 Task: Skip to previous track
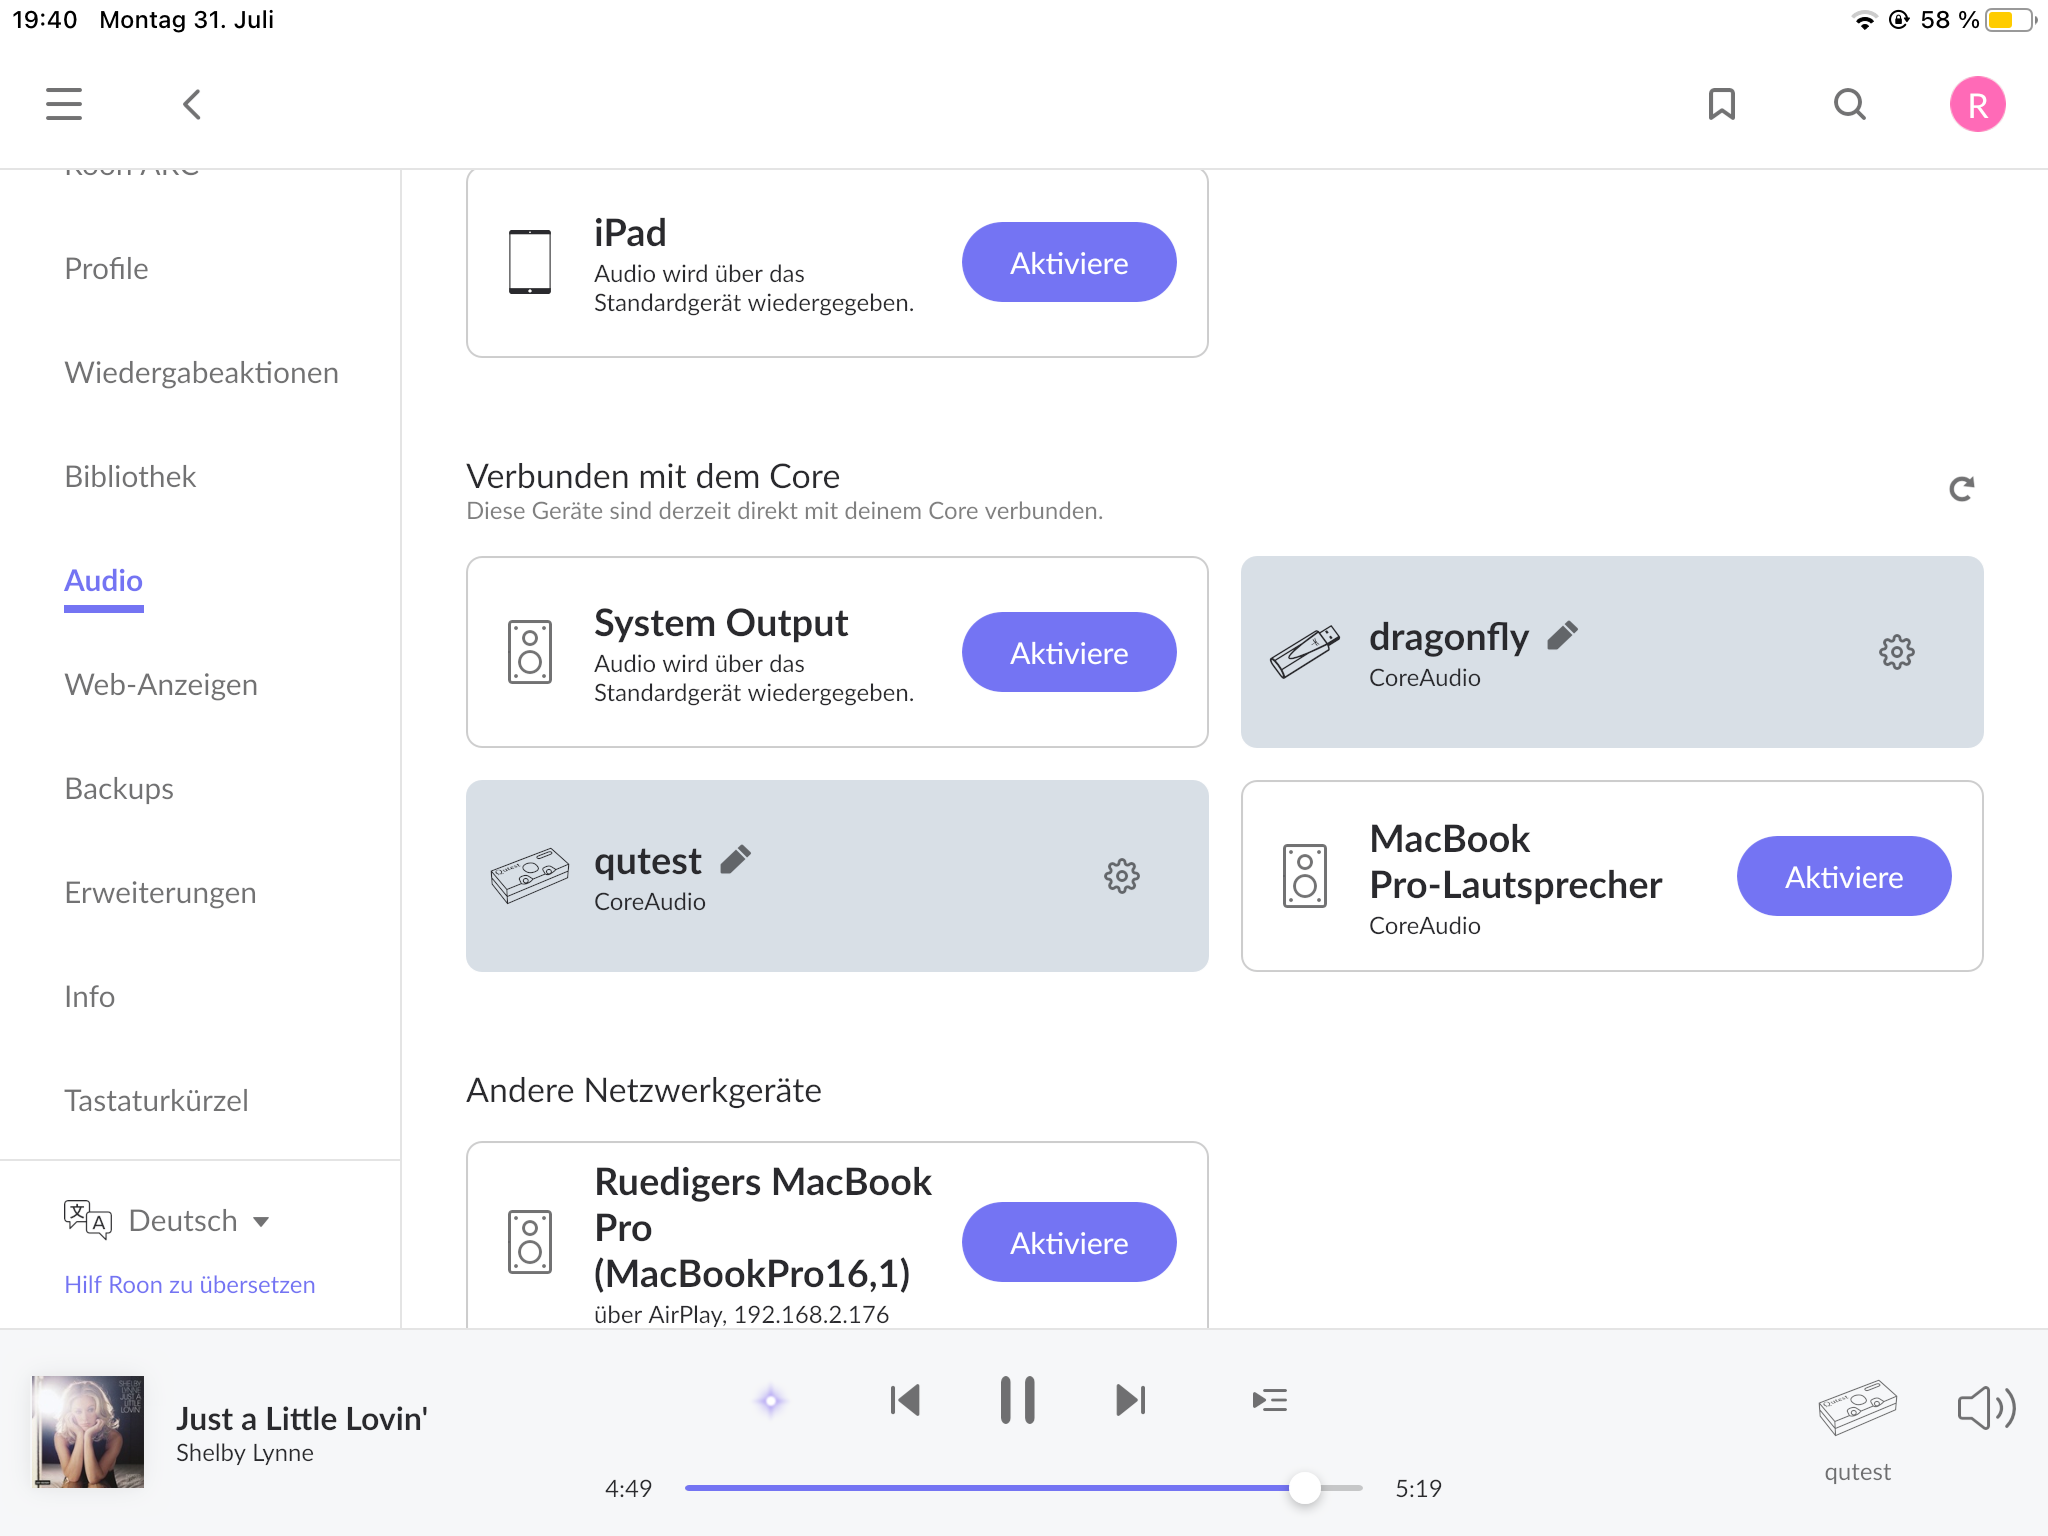[x=905, y=1400]
